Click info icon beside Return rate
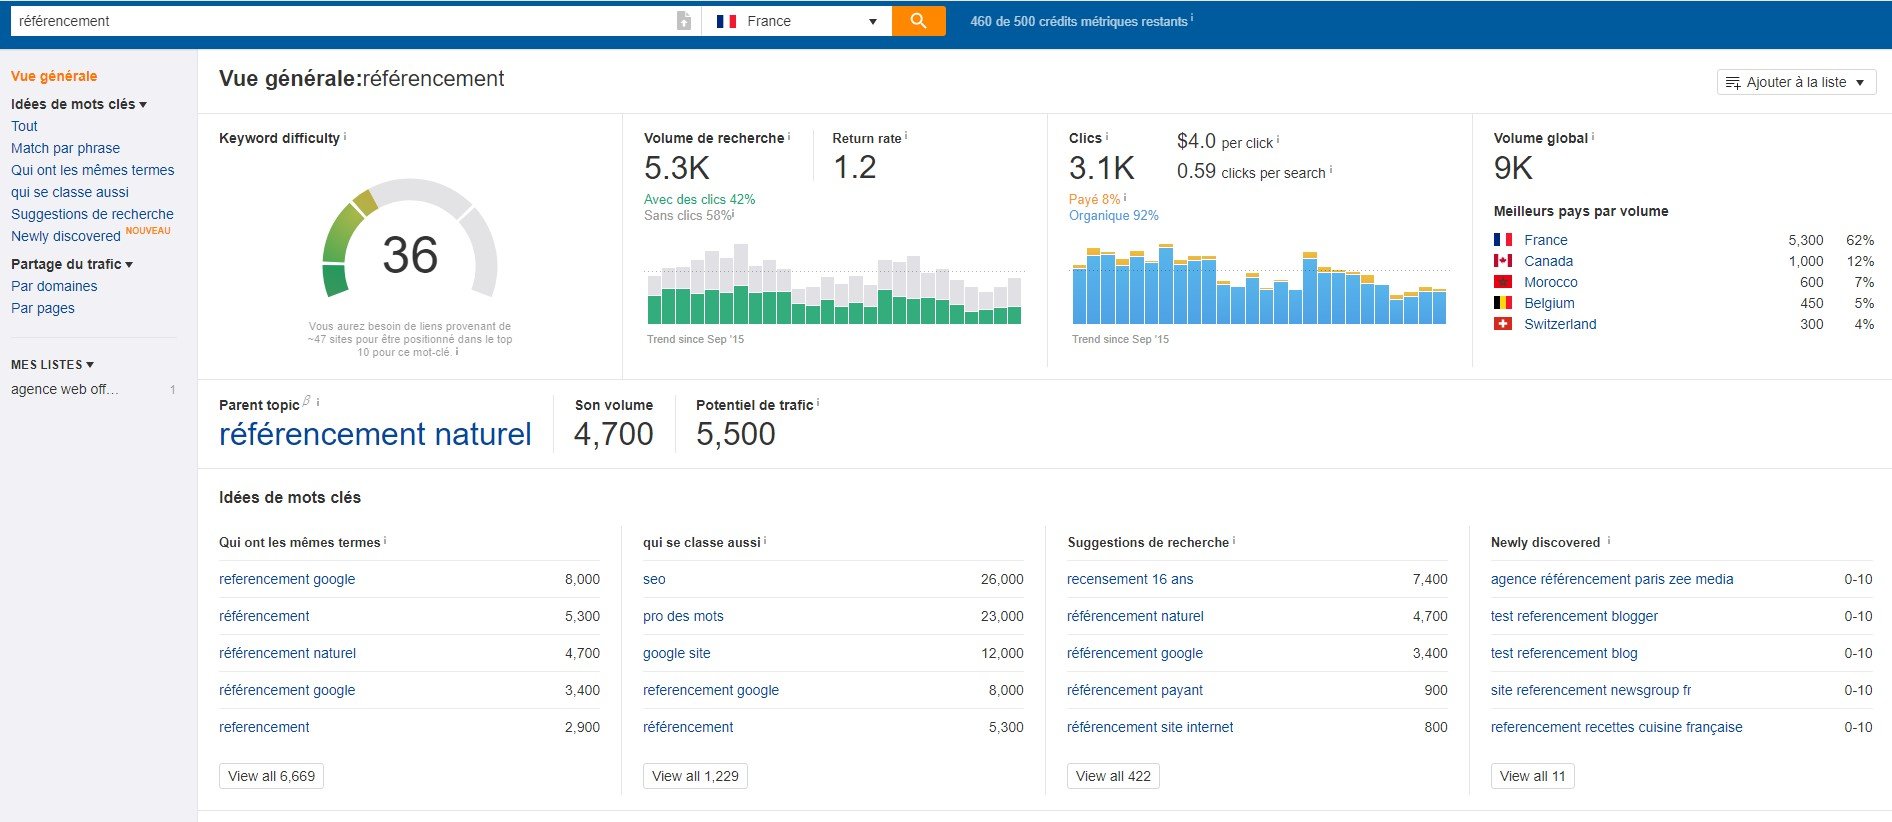 click(906, 136)
